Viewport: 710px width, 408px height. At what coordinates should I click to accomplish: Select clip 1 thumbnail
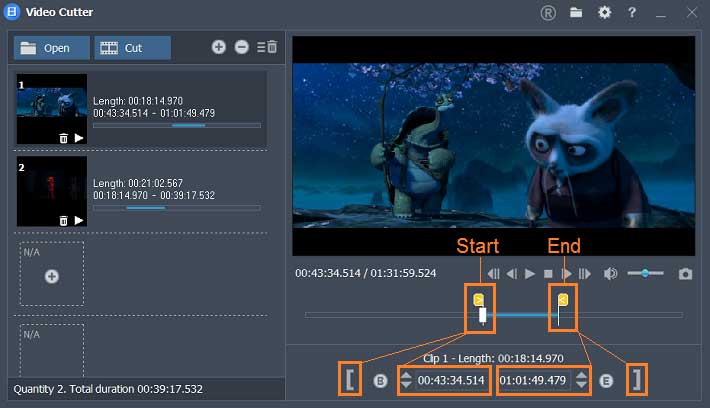click(52, 109)
